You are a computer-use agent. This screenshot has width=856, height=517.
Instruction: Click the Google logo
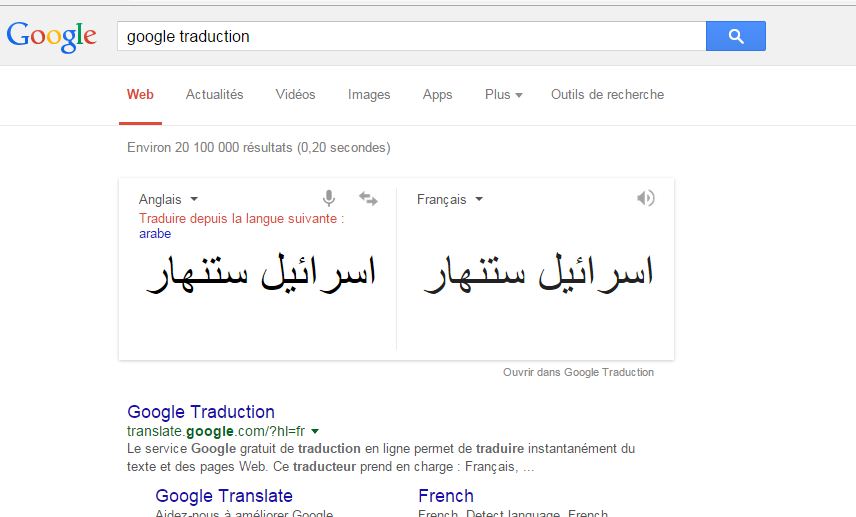[52, 36]
